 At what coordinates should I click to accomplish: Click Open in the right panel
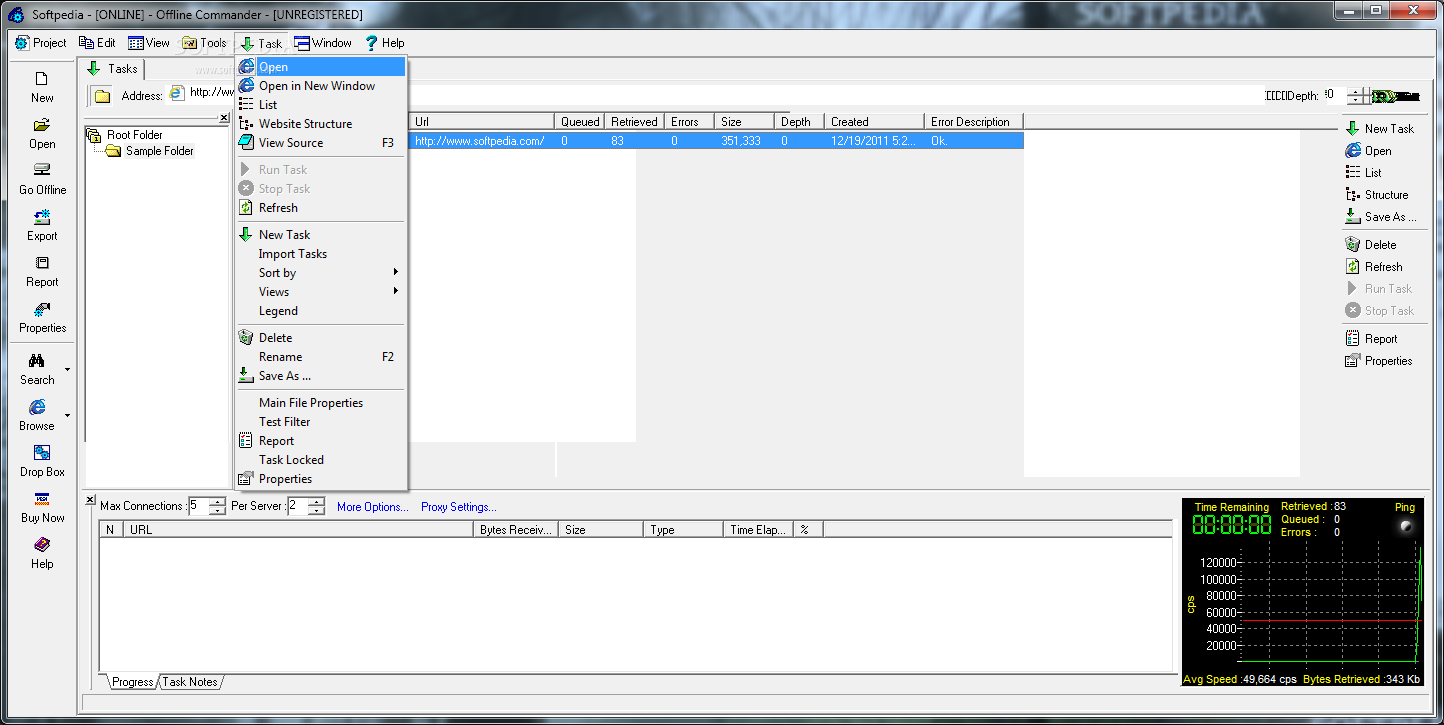point(1368,151)
